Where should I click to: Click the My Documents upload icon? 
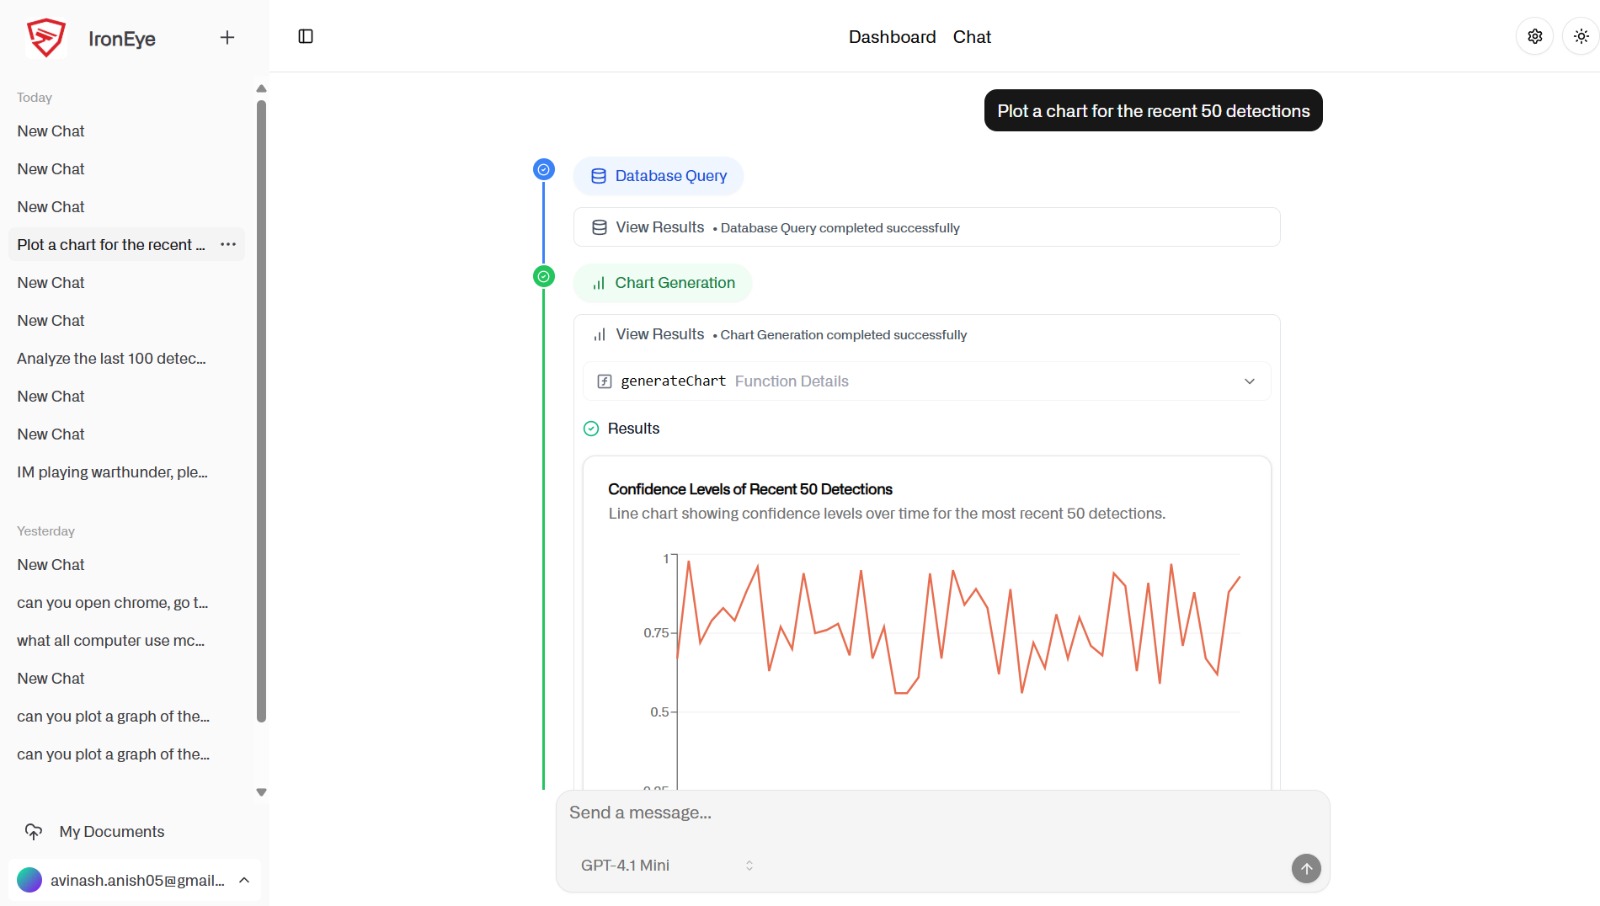click(x=34, y=831)
